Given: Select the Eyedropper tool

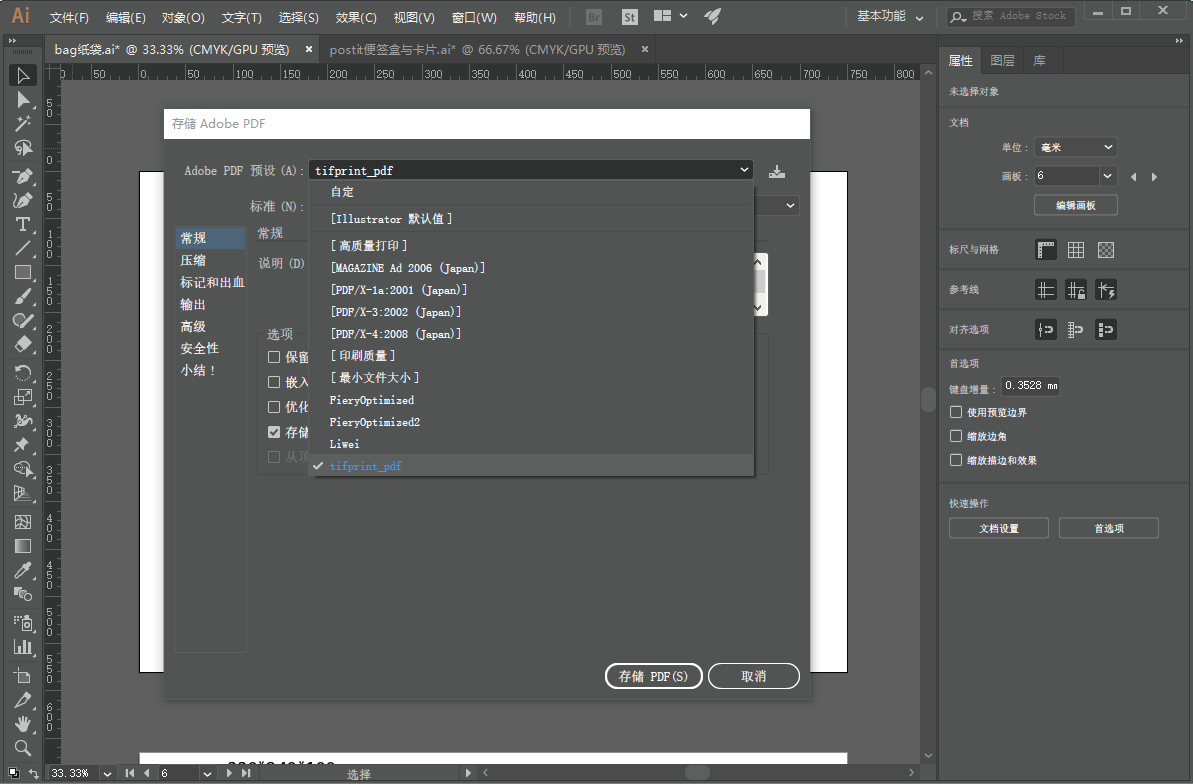Looking at the screenshot, I should [x=23, y=570].
